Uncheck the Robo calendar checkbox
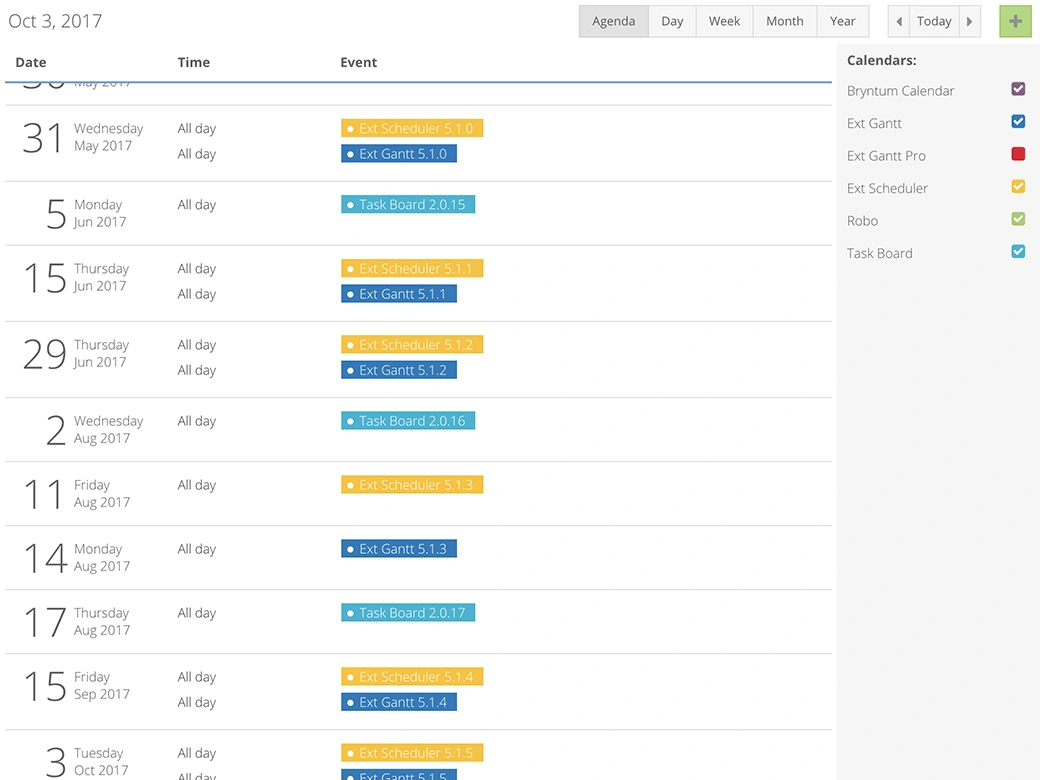 coord(1018,219)
